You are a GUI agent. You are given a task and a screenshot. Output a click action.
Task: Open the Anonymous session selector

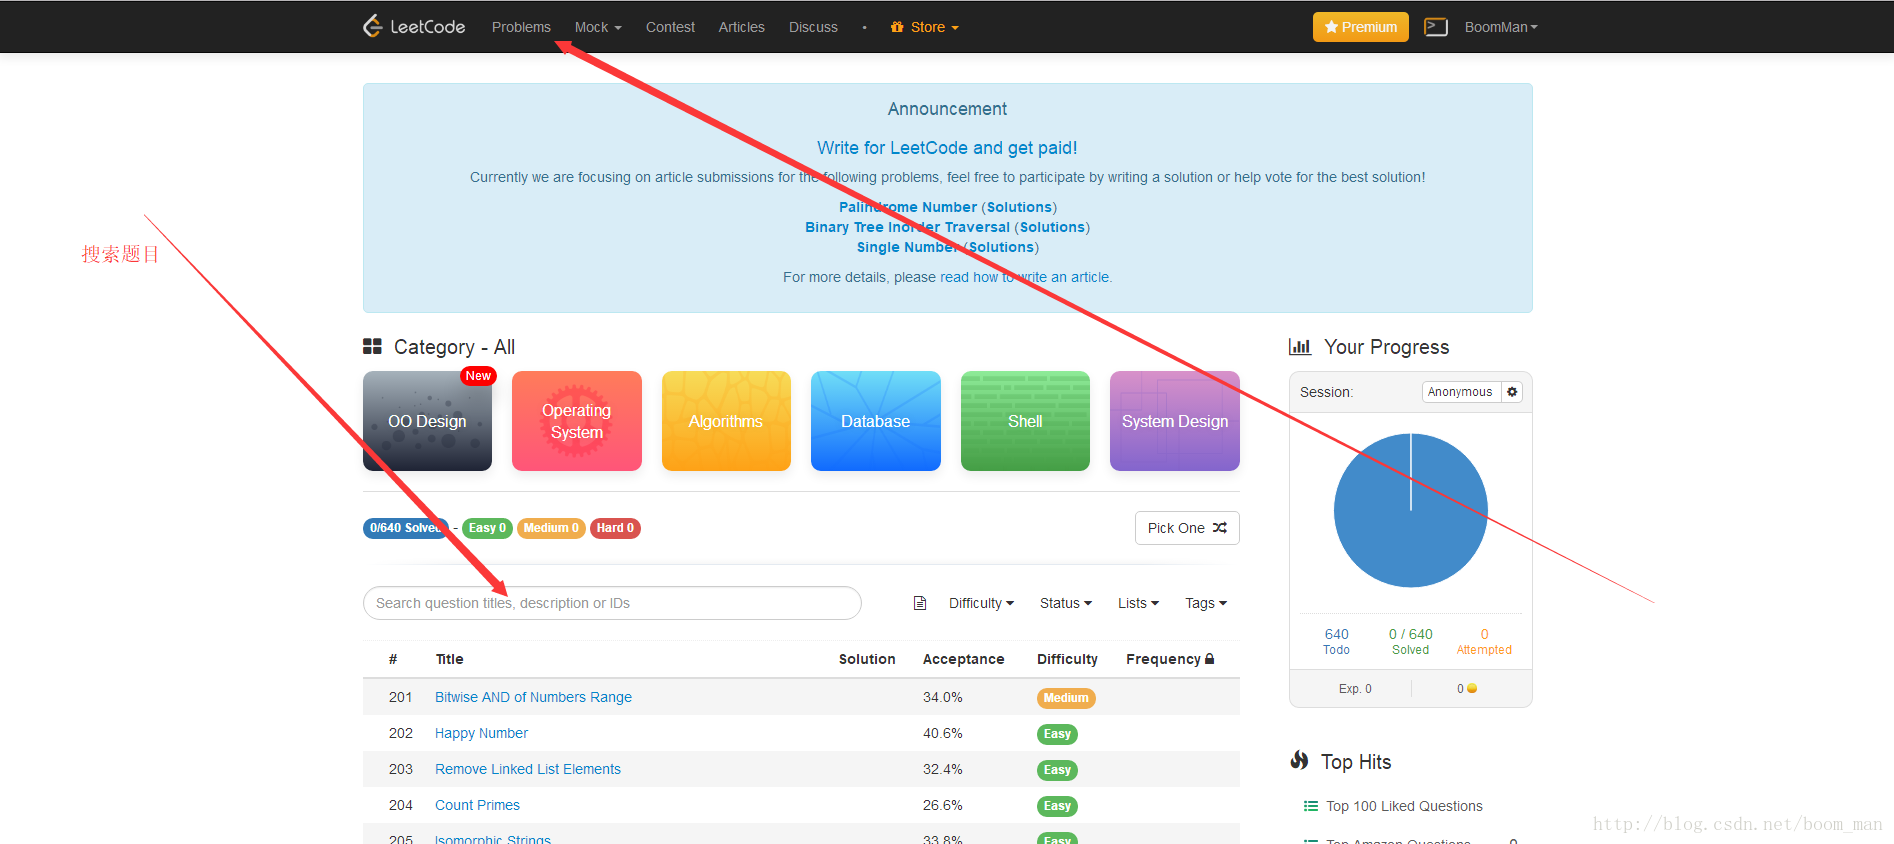click(1461, 392)
